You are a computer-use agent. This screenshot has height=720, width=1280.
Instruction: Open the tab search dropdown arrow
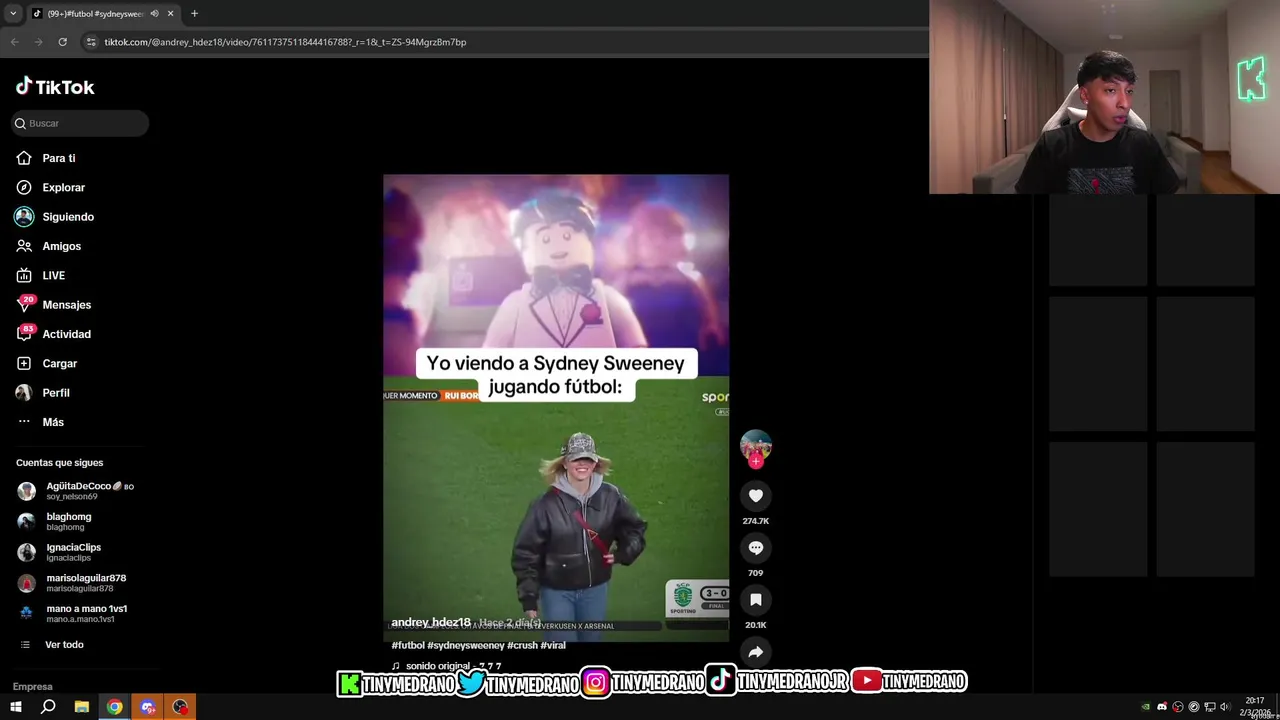(13, 14)
